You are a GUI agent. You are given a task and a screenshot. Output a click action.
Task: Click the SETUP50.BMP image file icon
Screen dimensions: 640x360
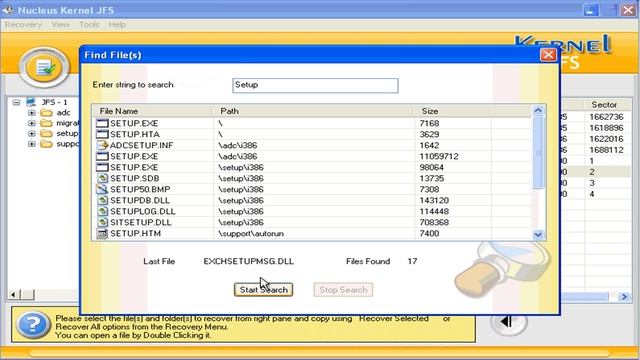pyautogui.click(x=102, y=189)
